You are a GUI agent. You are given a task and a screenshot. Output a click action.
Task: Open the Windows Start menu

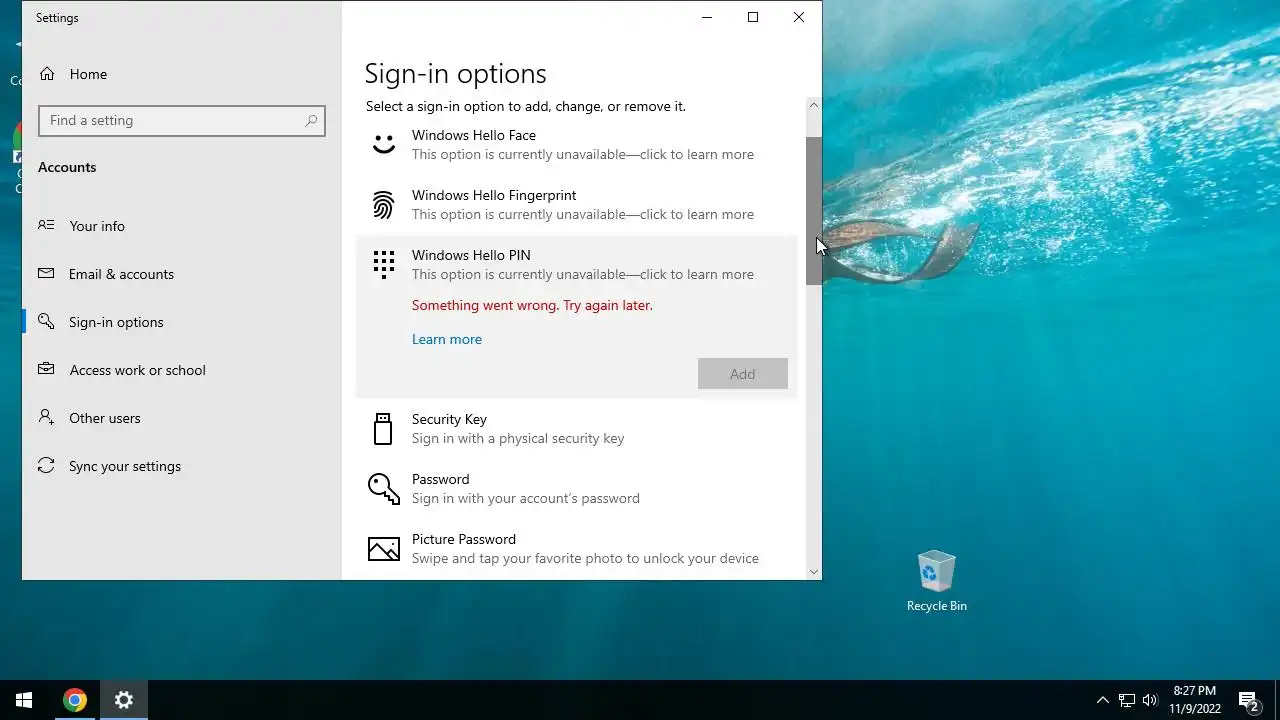[x=24, y=700]
